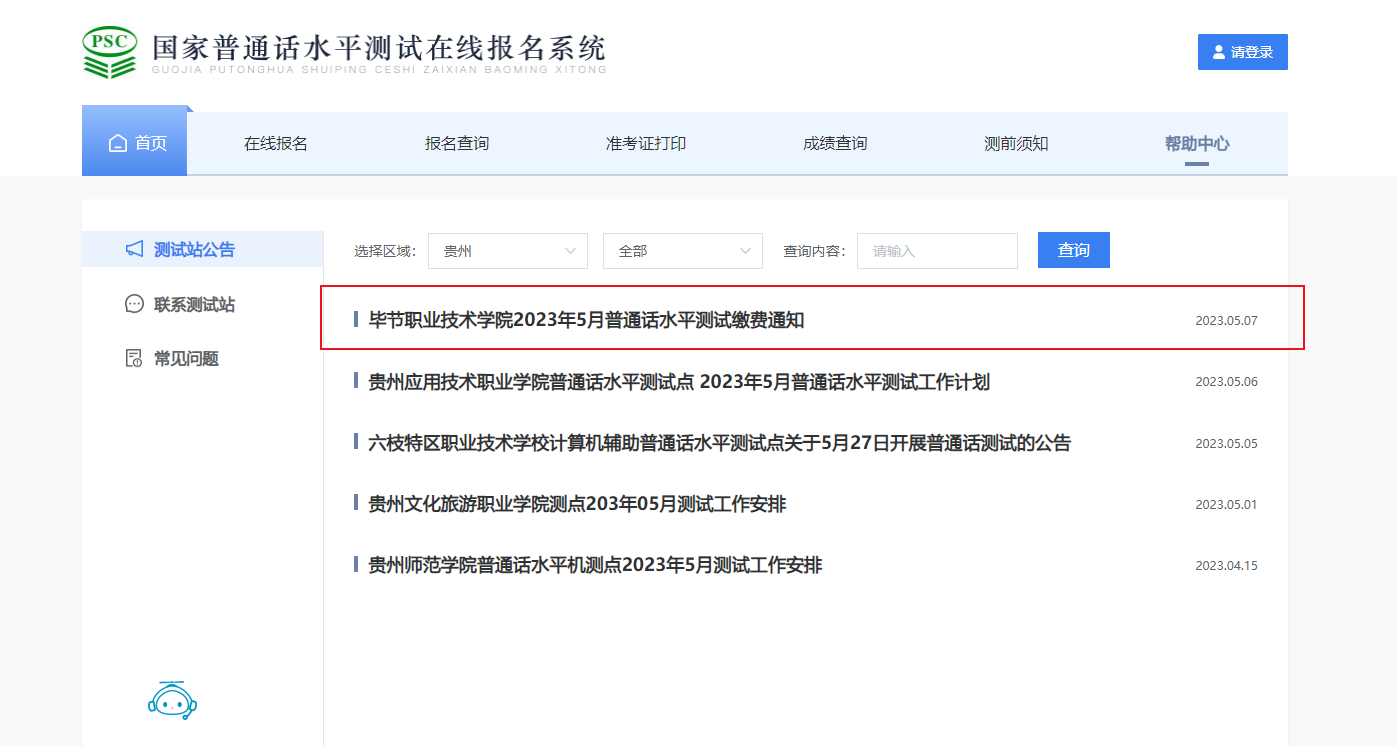Focus the 查询内容 text input field
The image size is (1397, 746).
click(x=937, y=251)
